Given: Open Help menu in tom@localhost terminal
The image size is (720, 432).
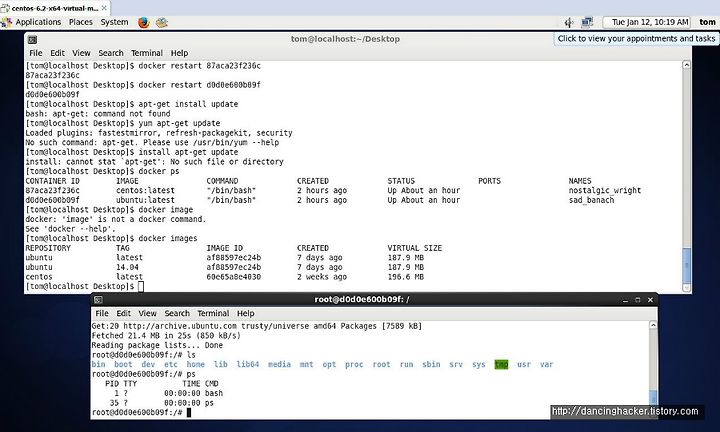Looking at the screenshot, I should click(179, 53).
